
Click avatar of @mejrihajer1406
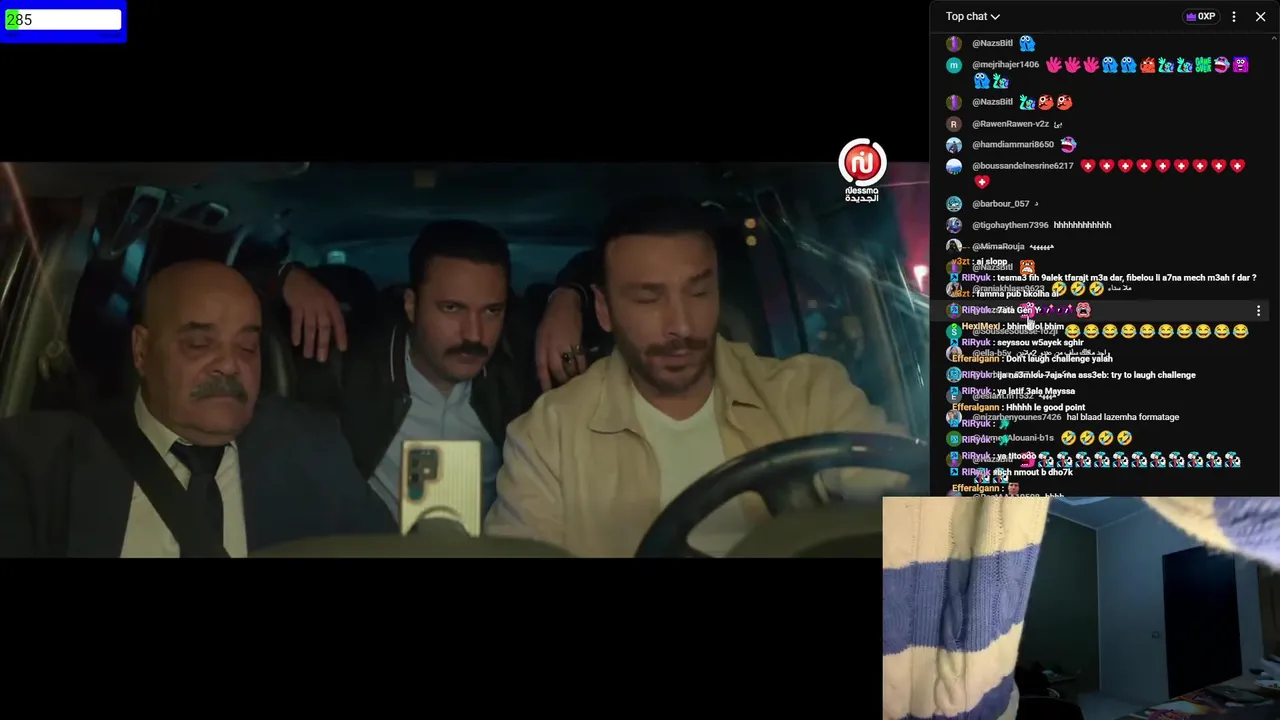click(954, 65)
